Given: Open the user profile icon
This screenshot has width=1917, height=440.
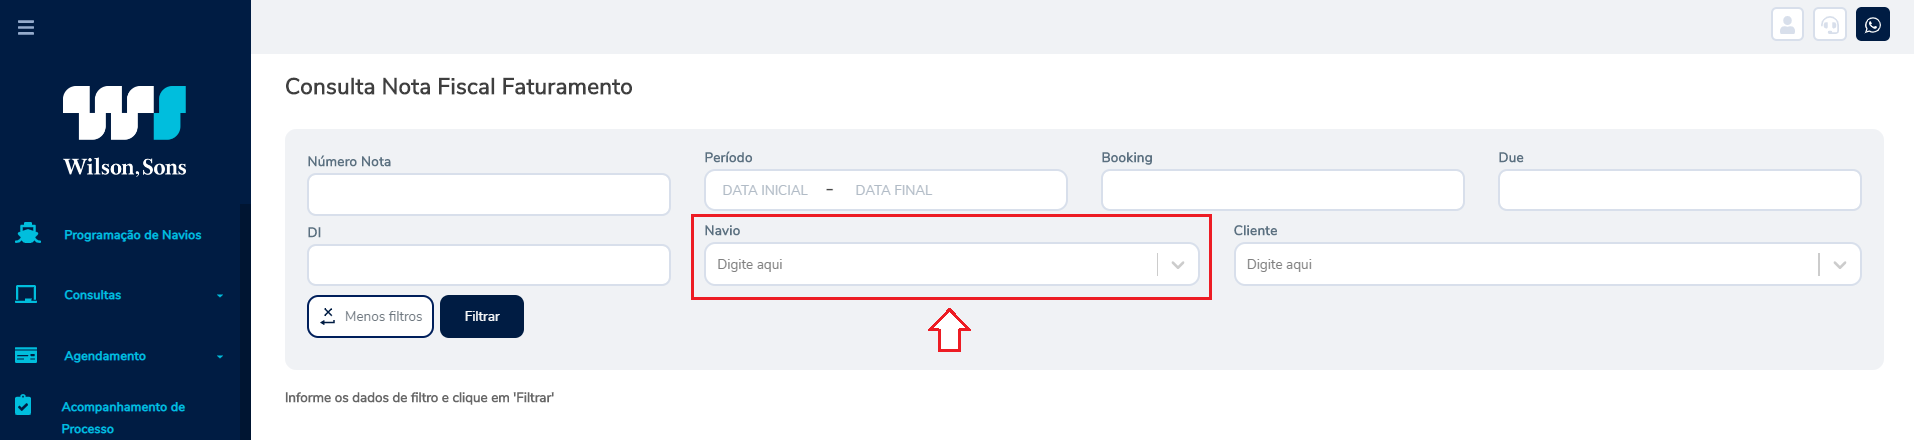Looking at the screenshot, I should [1787, 25].
